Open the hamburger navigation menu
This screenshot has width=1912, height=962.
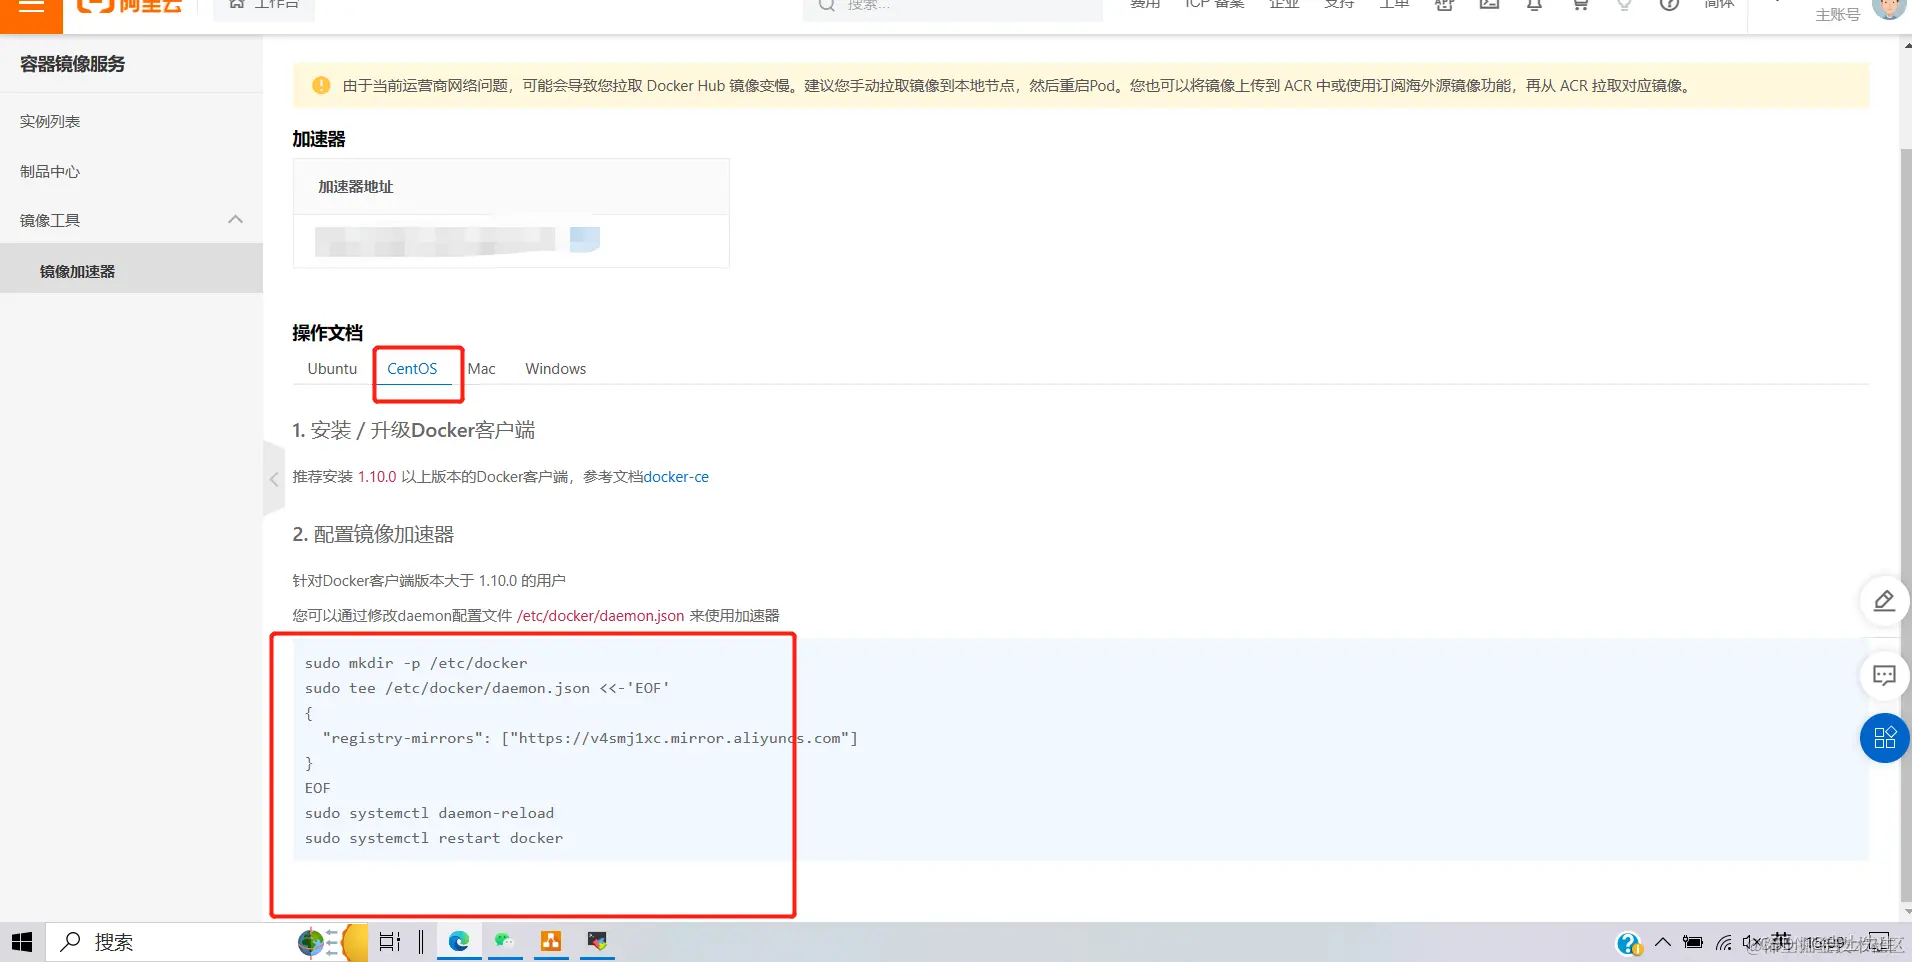pyautogui.click(x=30, y=5)
